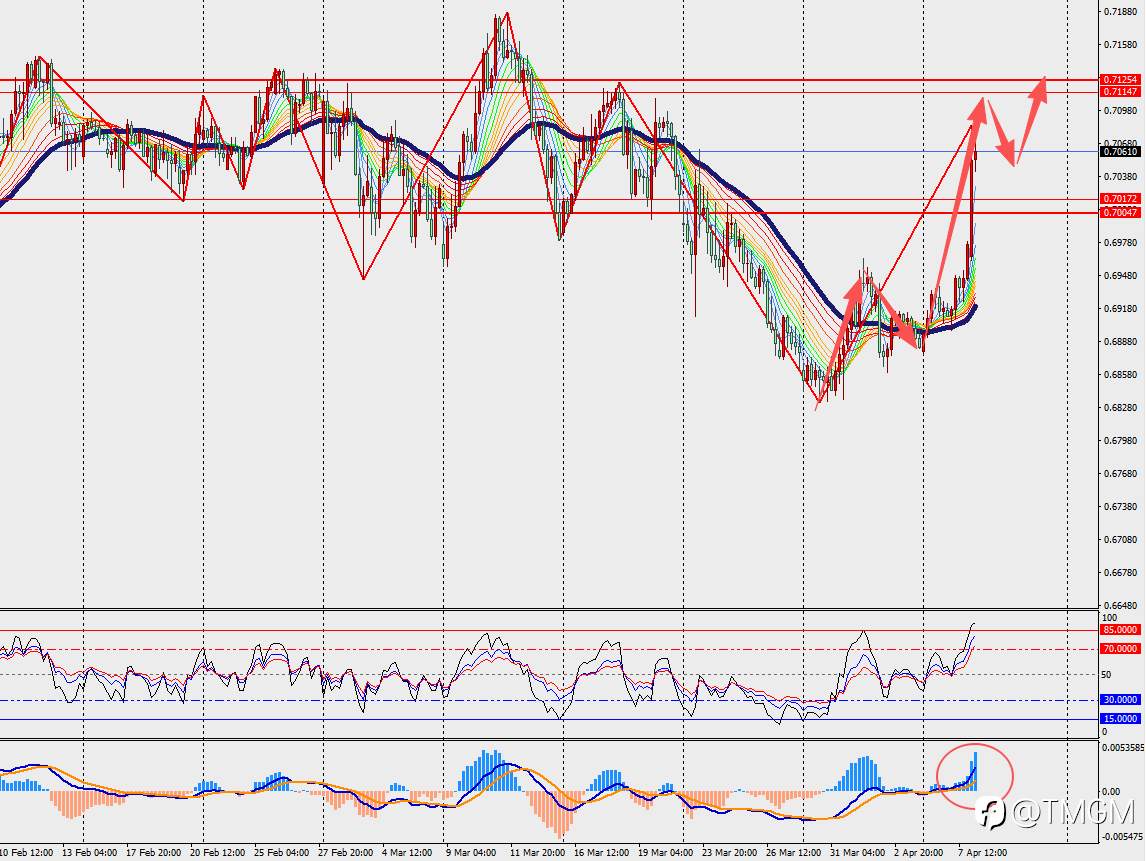The height and width of the screenshot is (861, 1146).
Task: Select the red 85.0000 oscillator level label
Action: (x=1120, y=629)
